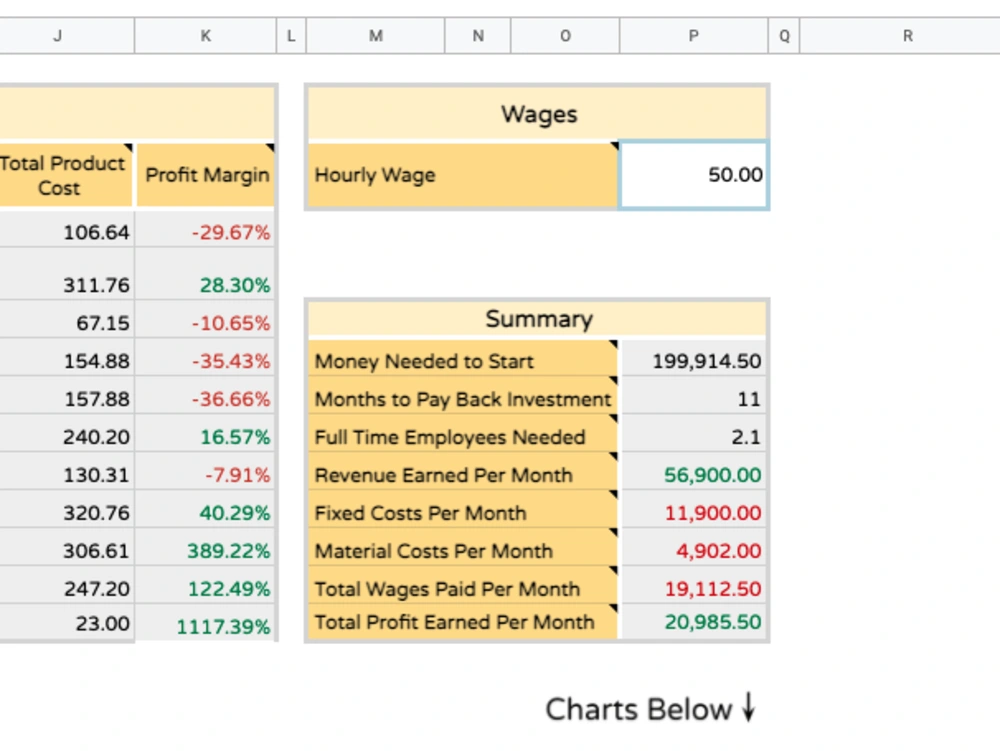Click profit margin cell -36.66%
This screenshot has height=751, width=1000.
pyautogui.click(x=205, y=396)
